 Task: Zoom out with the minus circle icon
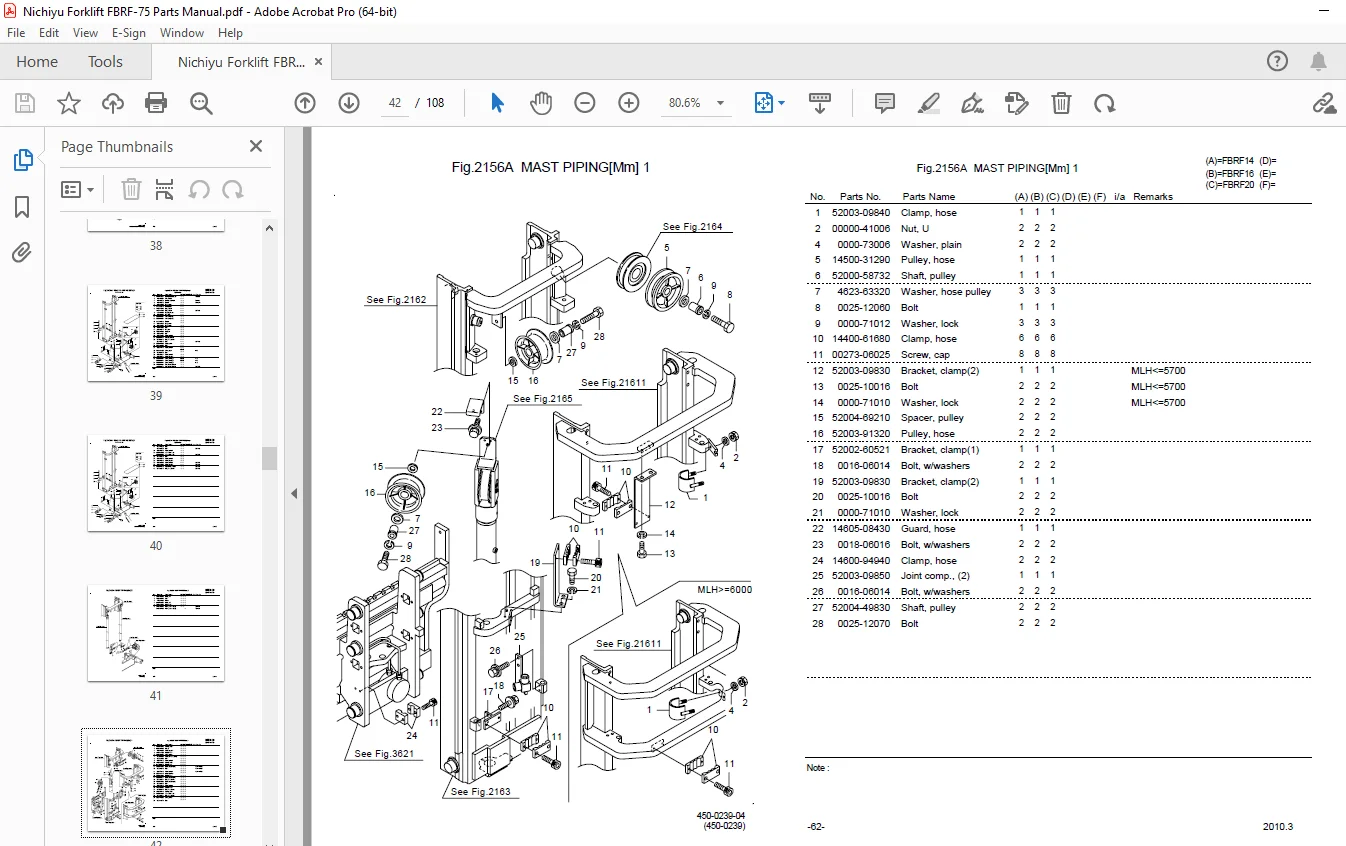pos(585,103)
